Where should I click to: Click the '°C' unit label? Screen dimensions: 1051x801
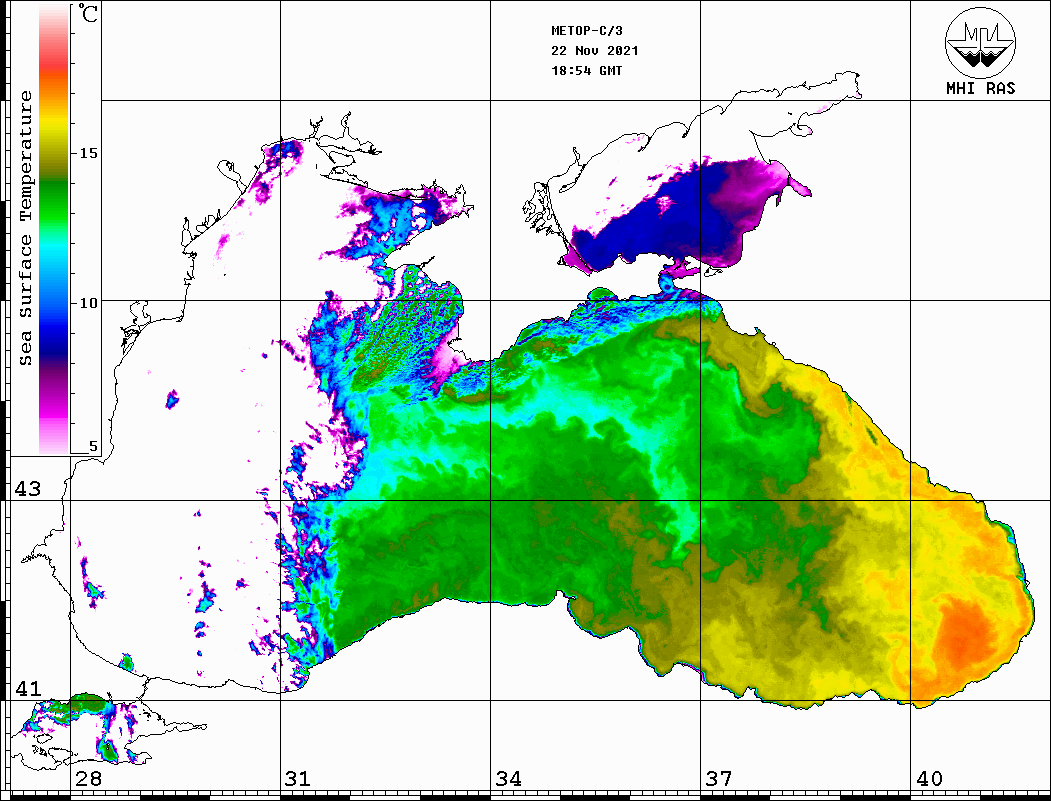click(x=88, y=13)
